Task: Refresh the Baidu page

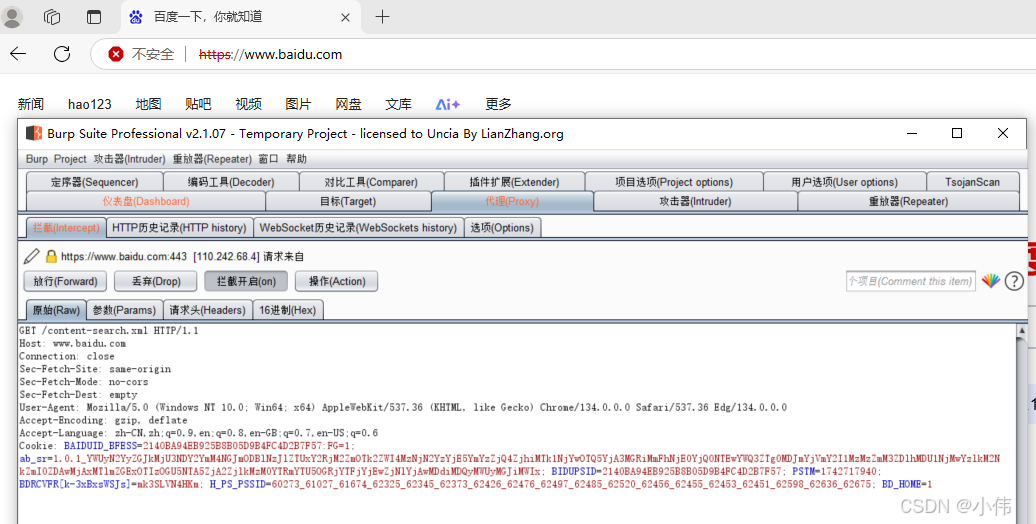Action: point(62,54)
